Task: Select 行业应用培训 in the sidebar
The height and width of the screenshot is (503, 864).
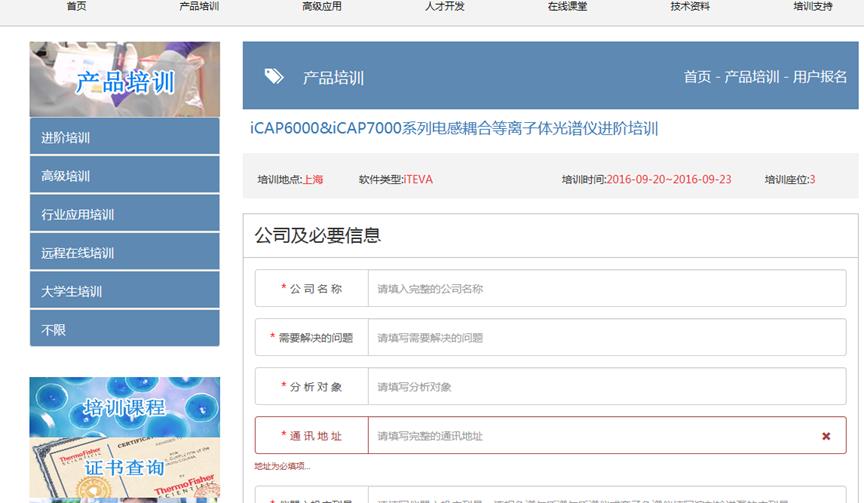Action: point(125,213)
